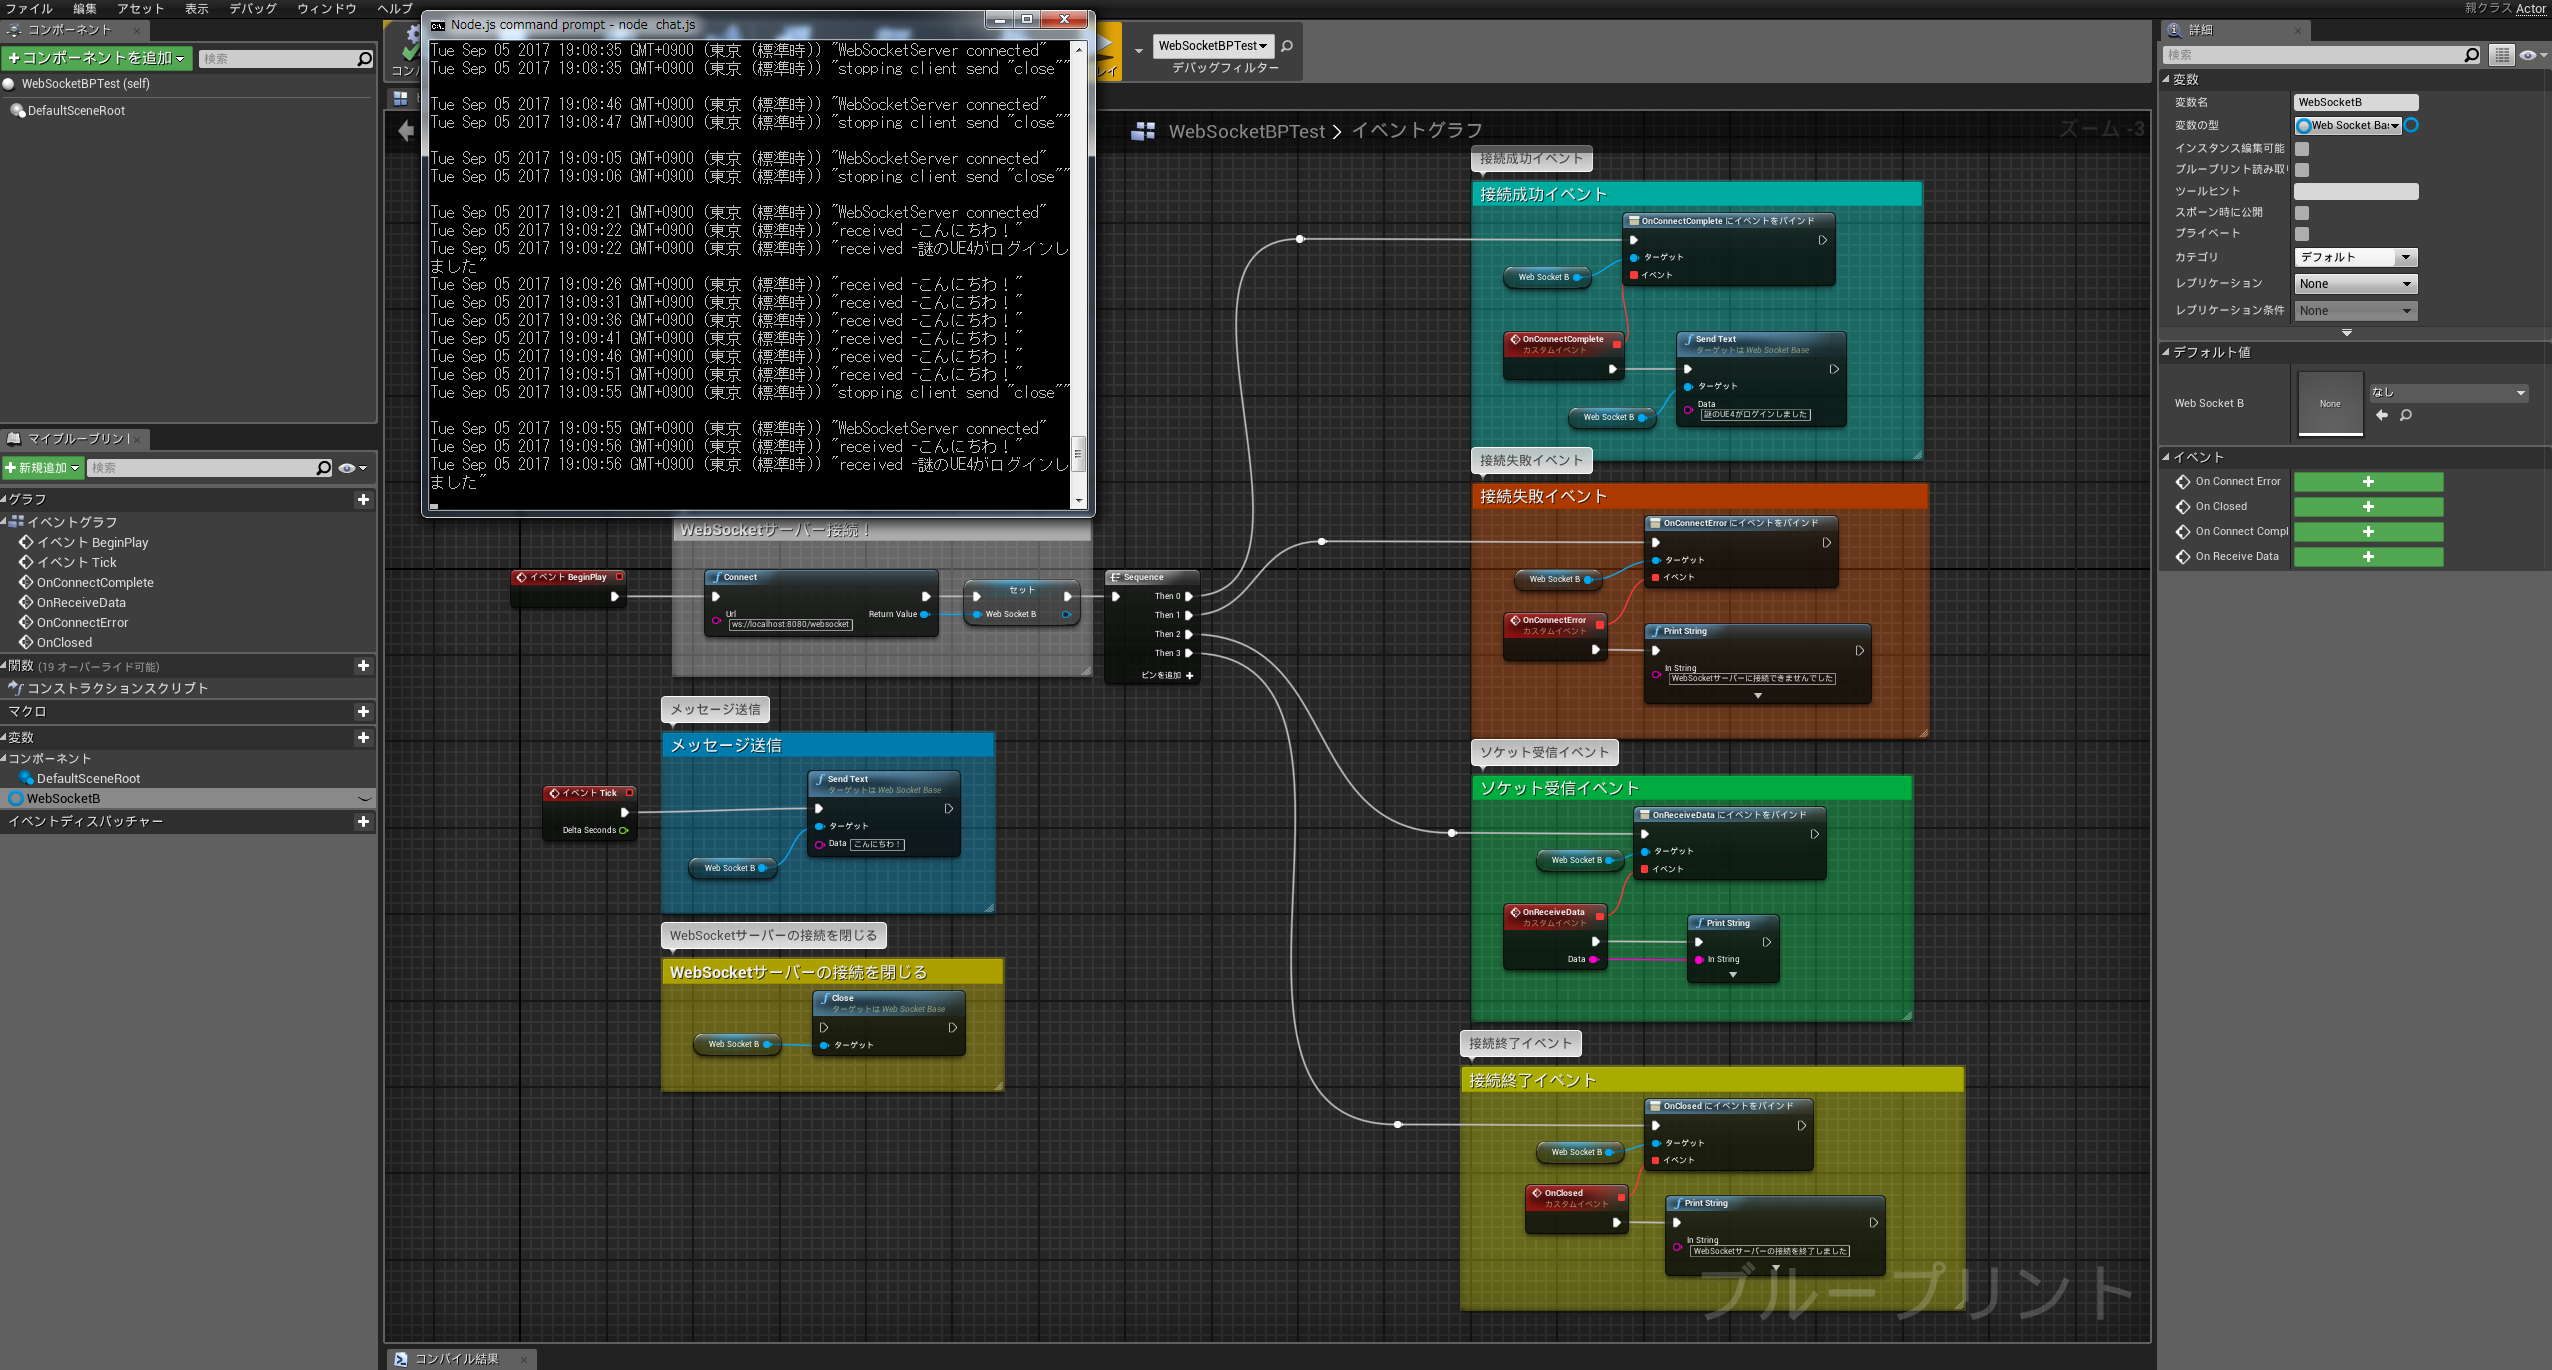Open the デバッグ menu
The image size is (2552, 1370).
(251, 9)
